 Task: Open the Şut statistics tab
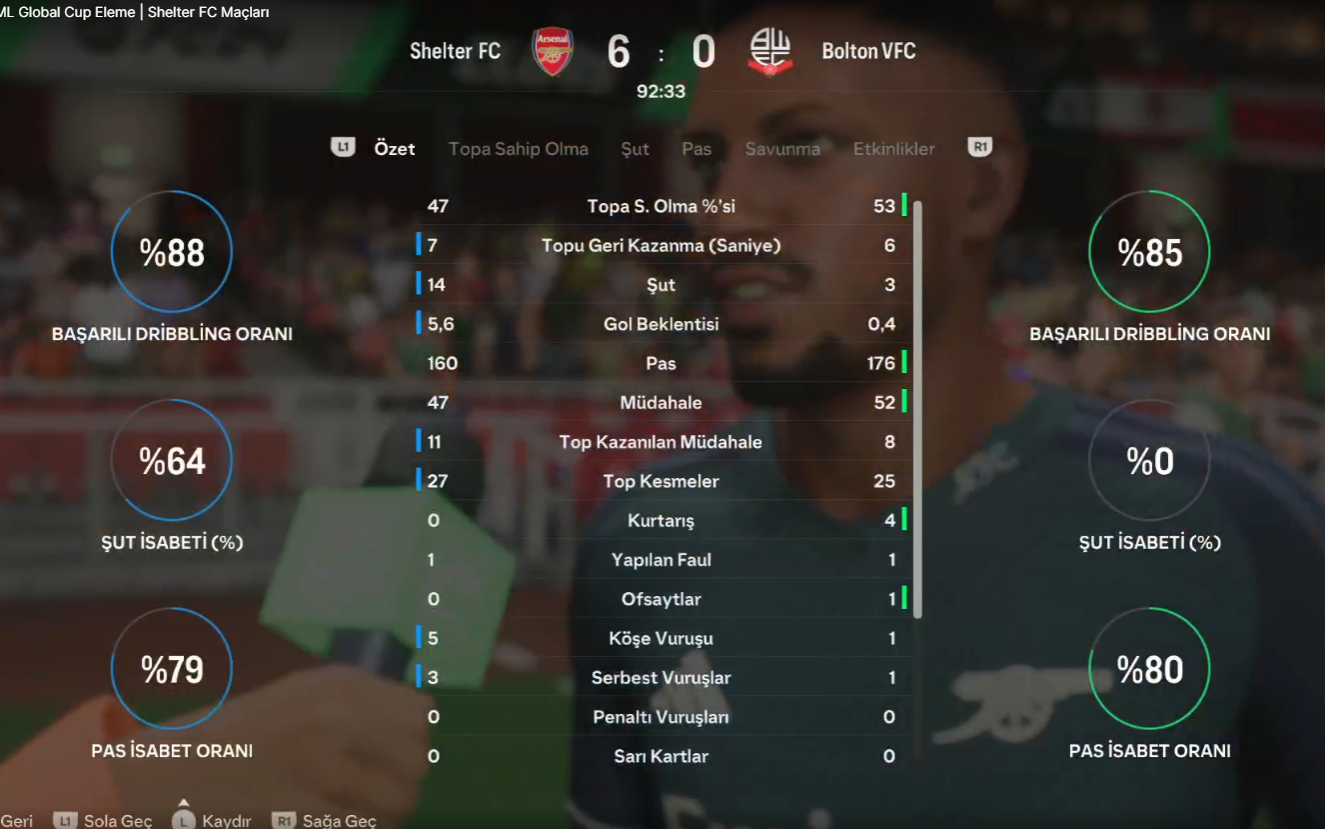coord(635,149)
